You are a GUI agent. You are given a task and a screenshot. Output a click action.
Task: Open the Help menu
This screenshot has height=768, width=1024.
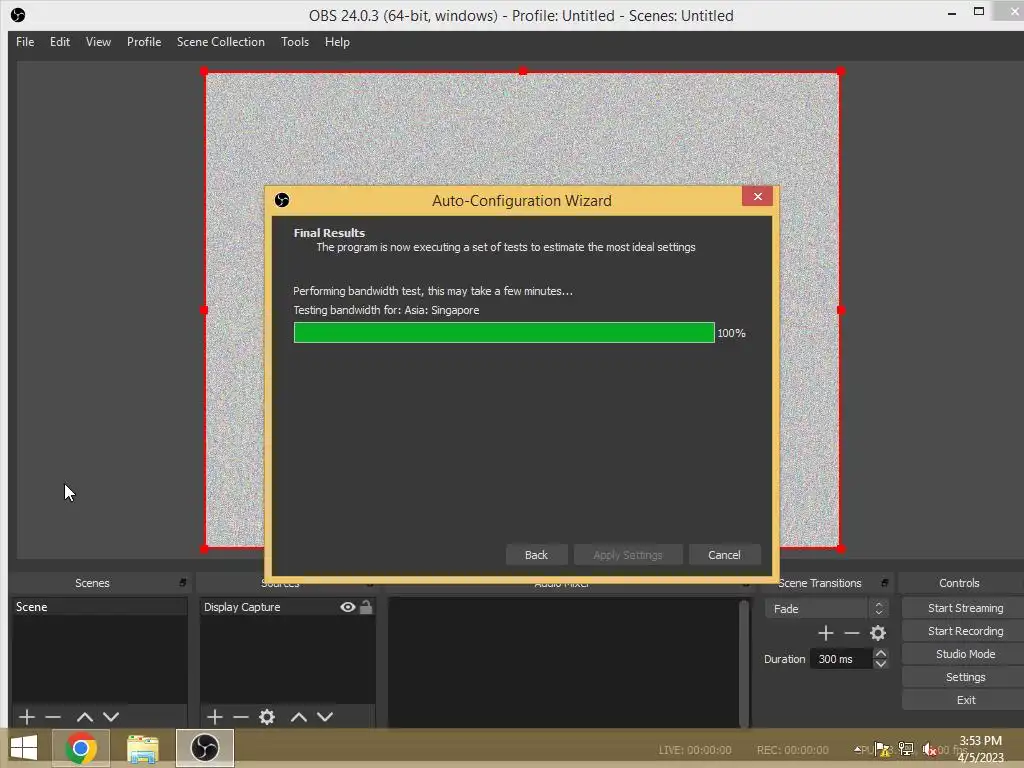click(x=337, y=42)
